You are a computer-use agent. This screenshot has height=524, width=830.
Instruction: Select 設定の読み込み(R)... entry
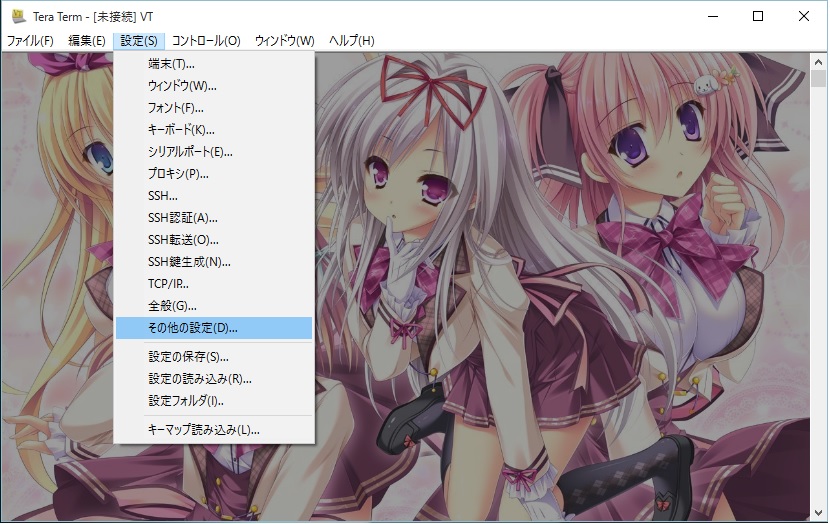tap(214, 378)
